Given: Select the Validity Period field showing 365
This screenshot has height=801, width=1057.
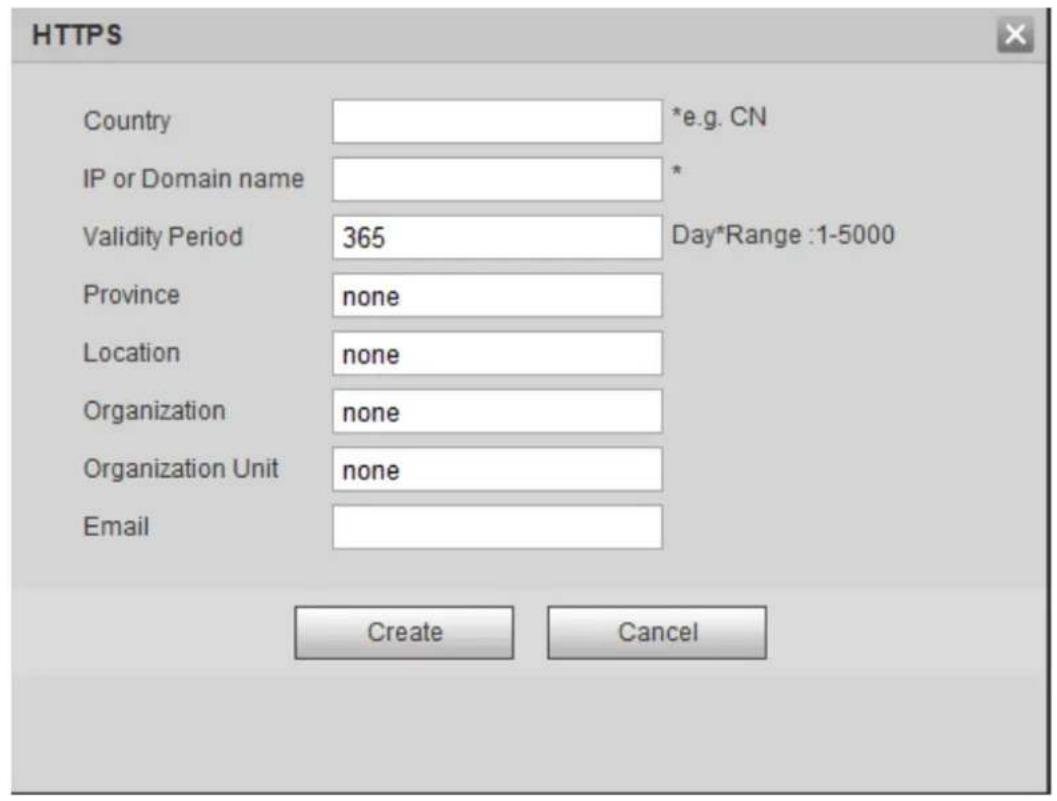Looking at the screenshot, I should [497, 237].
